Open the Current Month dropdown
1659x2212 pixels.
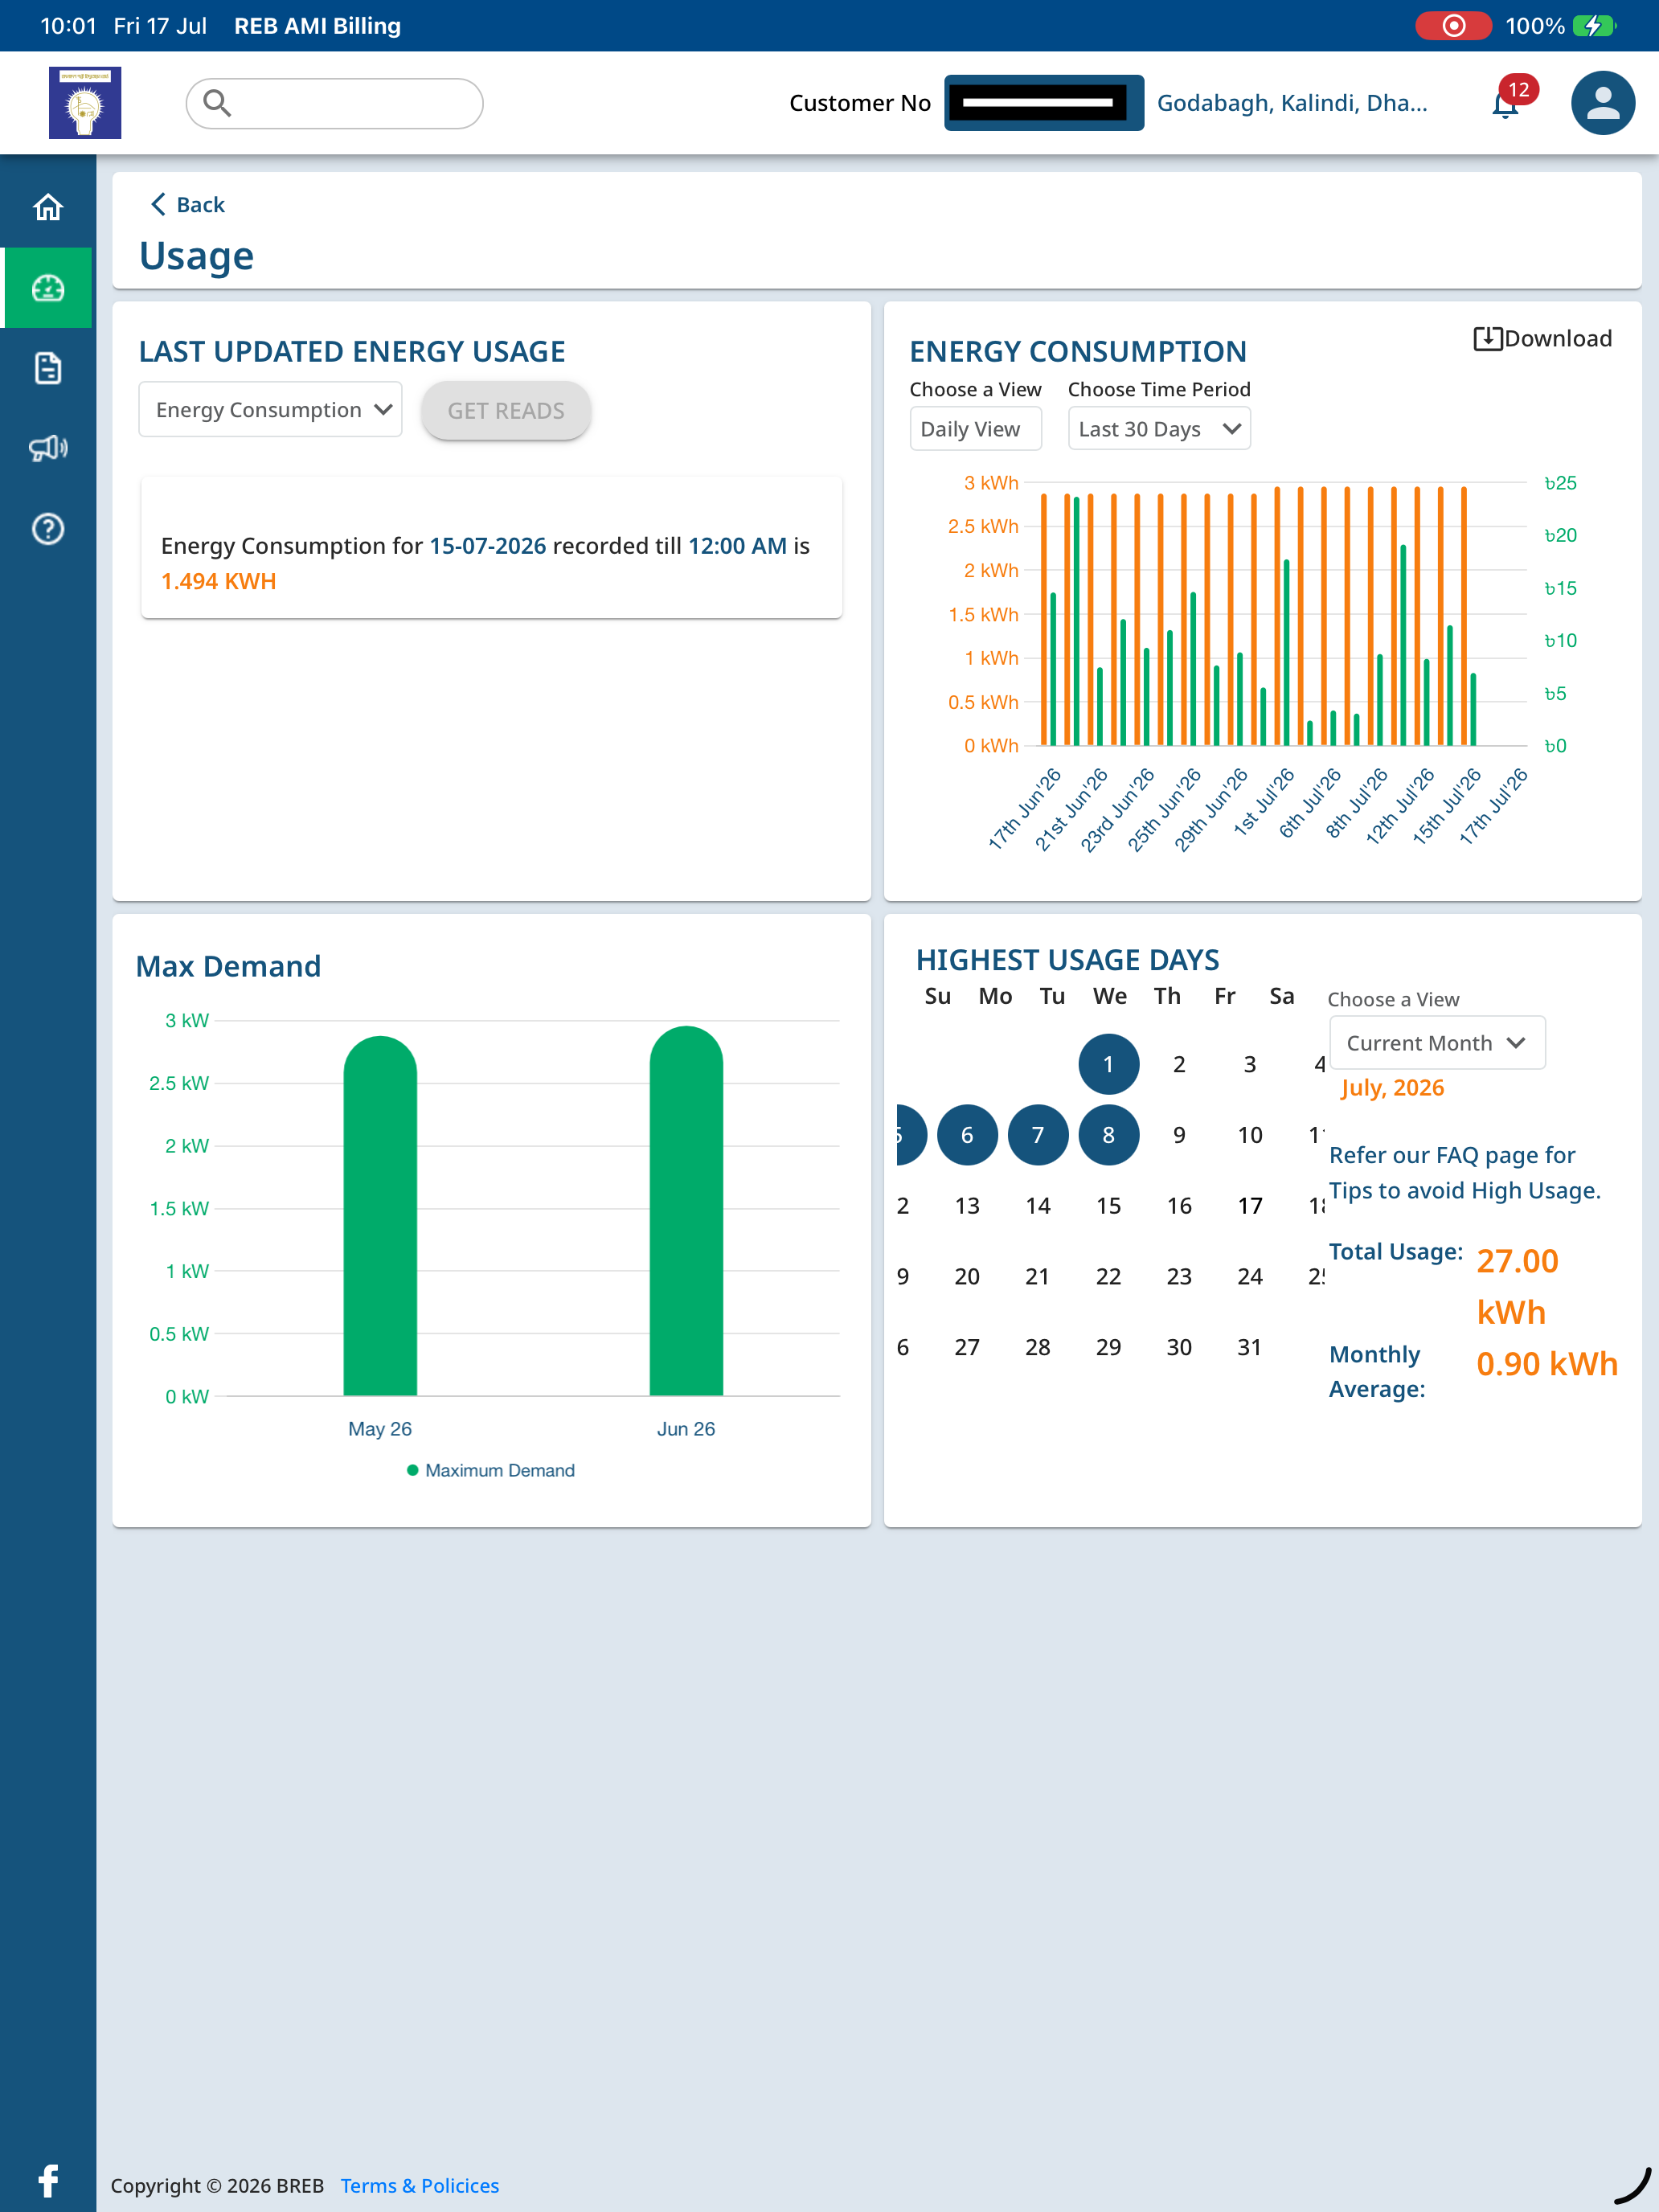[x=1436, y=1042]
